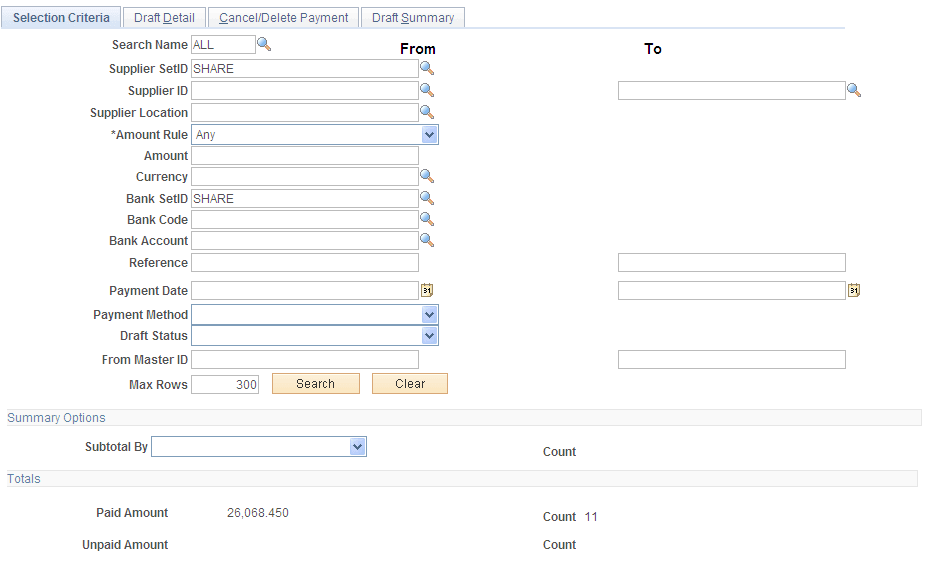929x563 pixels.
Task: Open lookup icon beside Currency field
Action: [x=427, y=177]
